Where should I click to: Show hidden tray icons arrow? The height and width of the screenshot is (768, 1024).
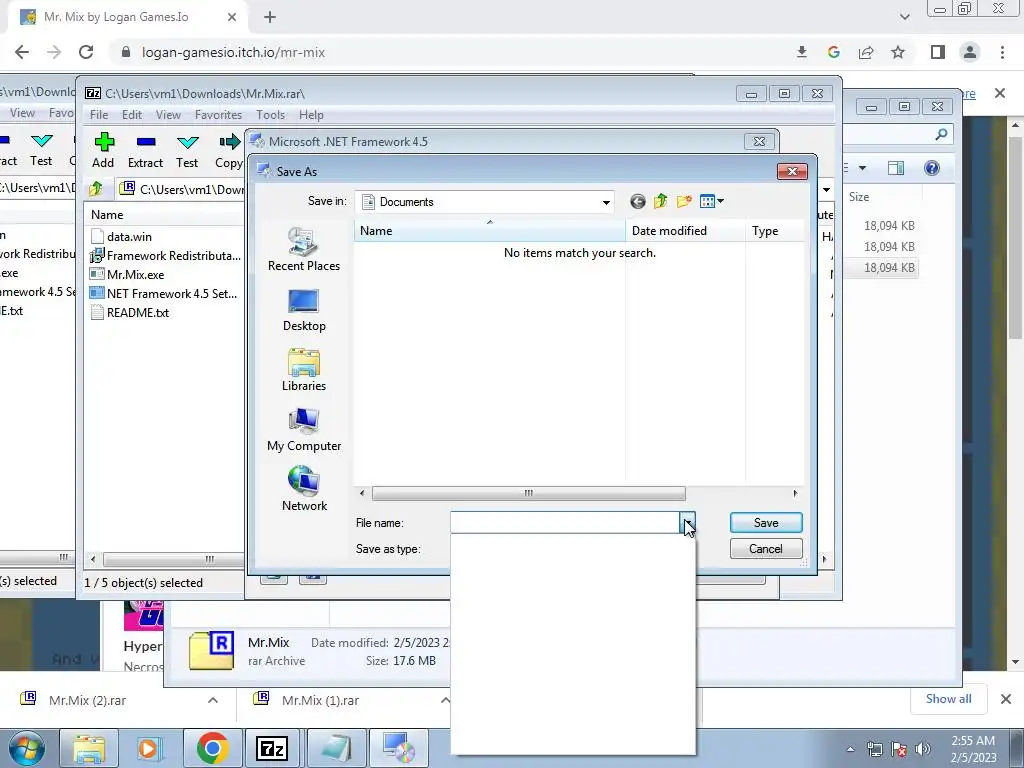[x=850, y=749]
